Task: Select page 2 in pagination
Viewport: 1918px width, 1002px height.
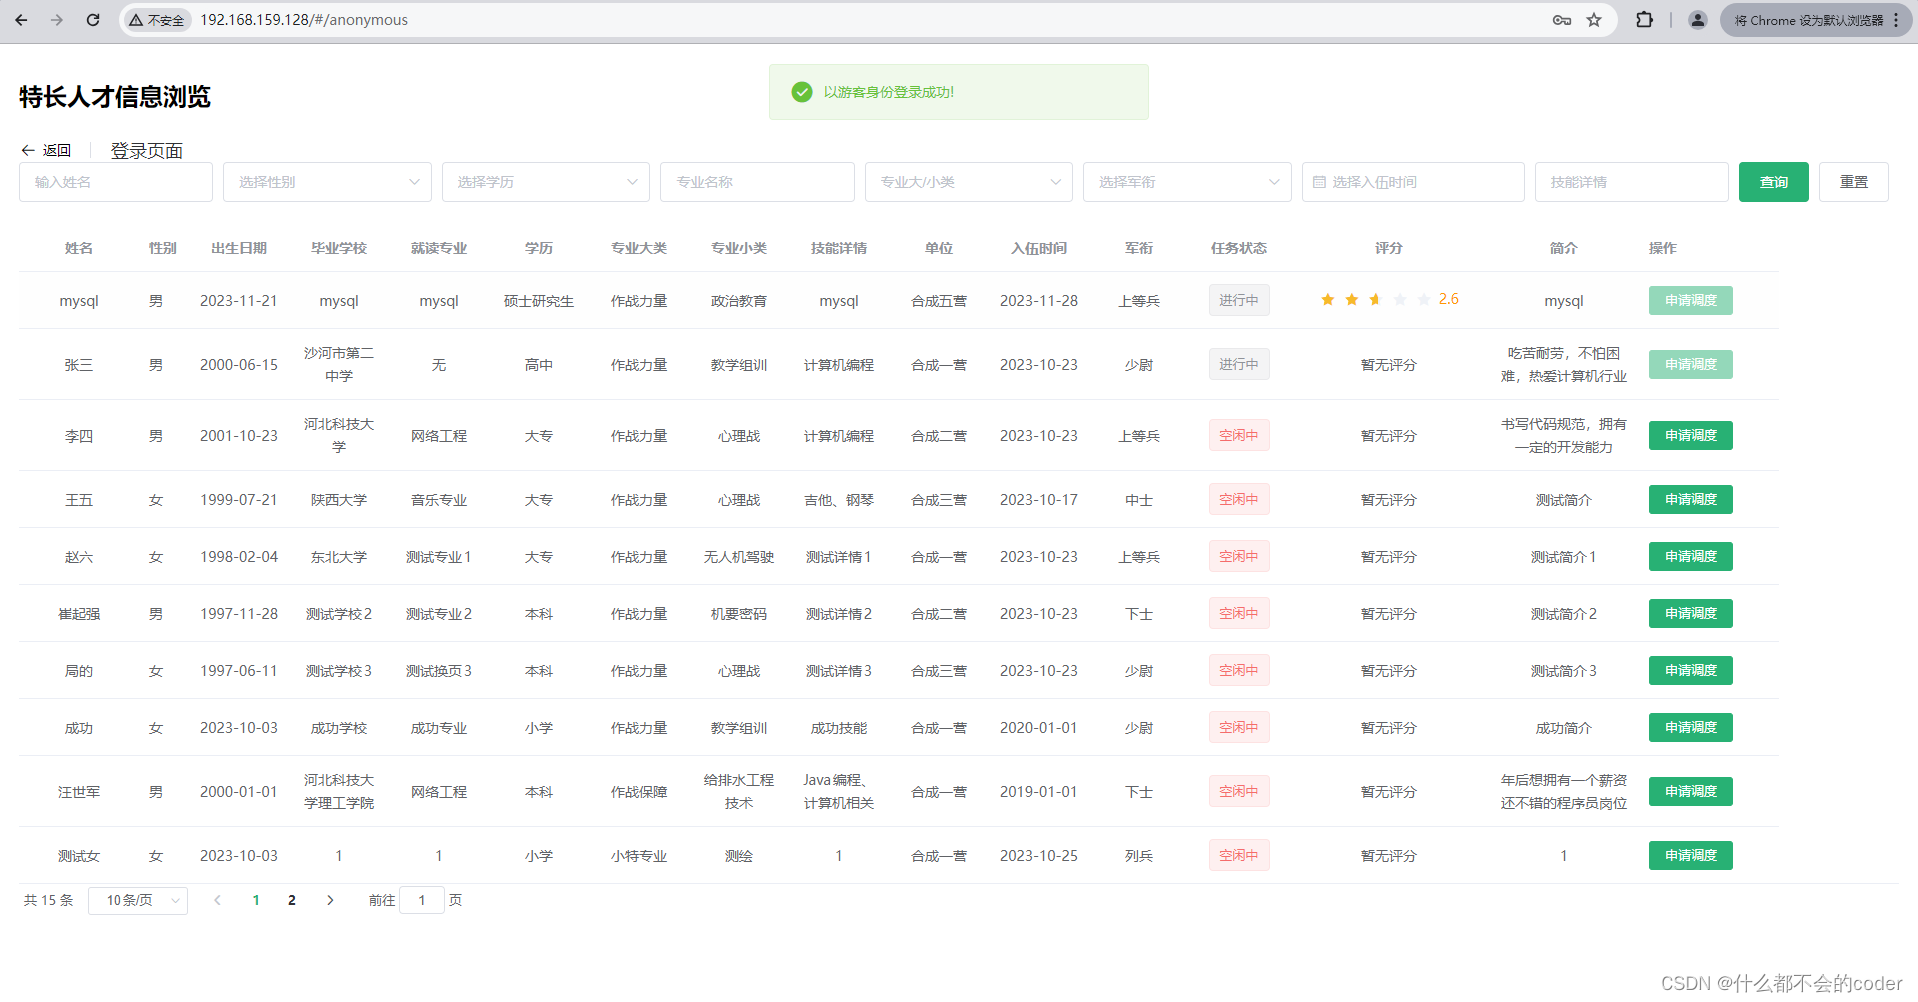Action: [x=292, y=900]
